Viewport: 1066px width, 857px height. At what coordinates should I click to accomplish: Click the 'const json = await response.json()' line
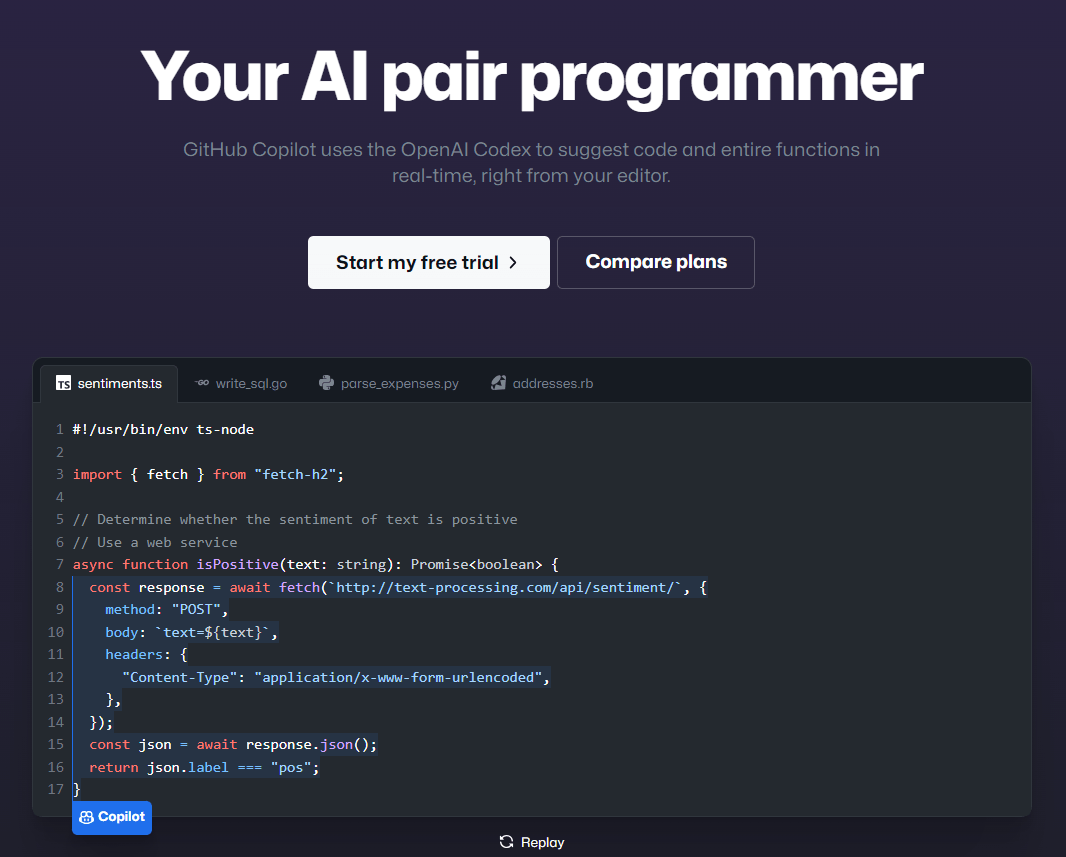click(233, 744)
